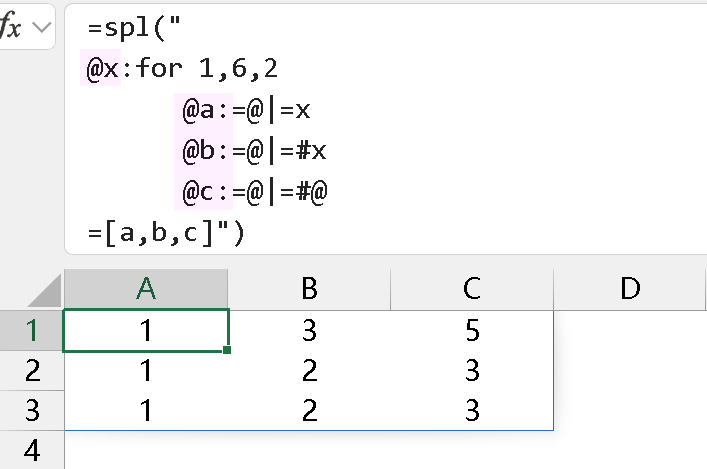This screenshot has height=469, width=707.
Task: Select column C header
Action: (472, 289)
